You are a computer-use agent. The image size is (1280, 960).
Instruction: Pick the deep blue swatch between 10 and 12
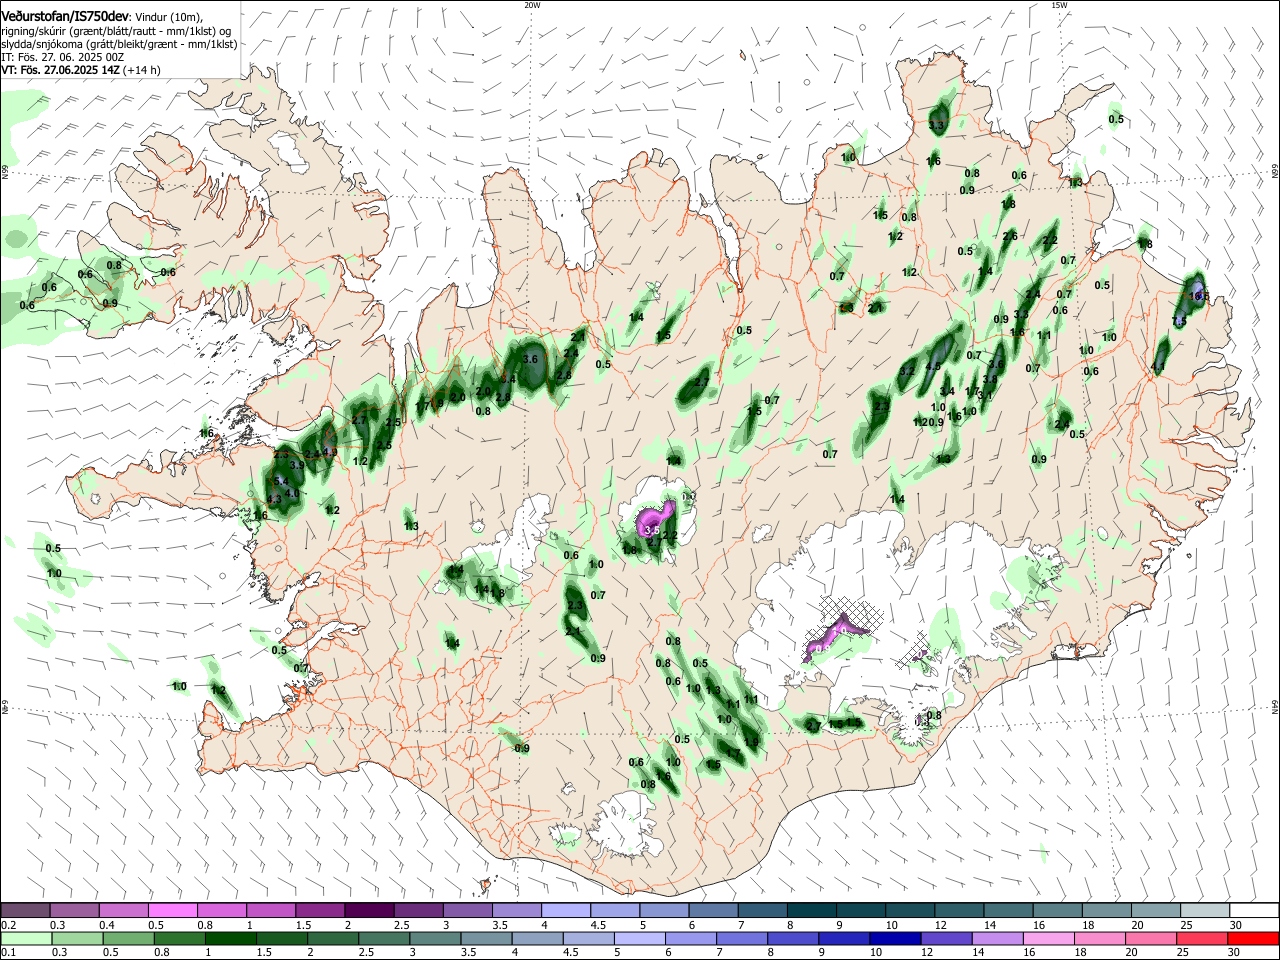[x=893, y=939]
